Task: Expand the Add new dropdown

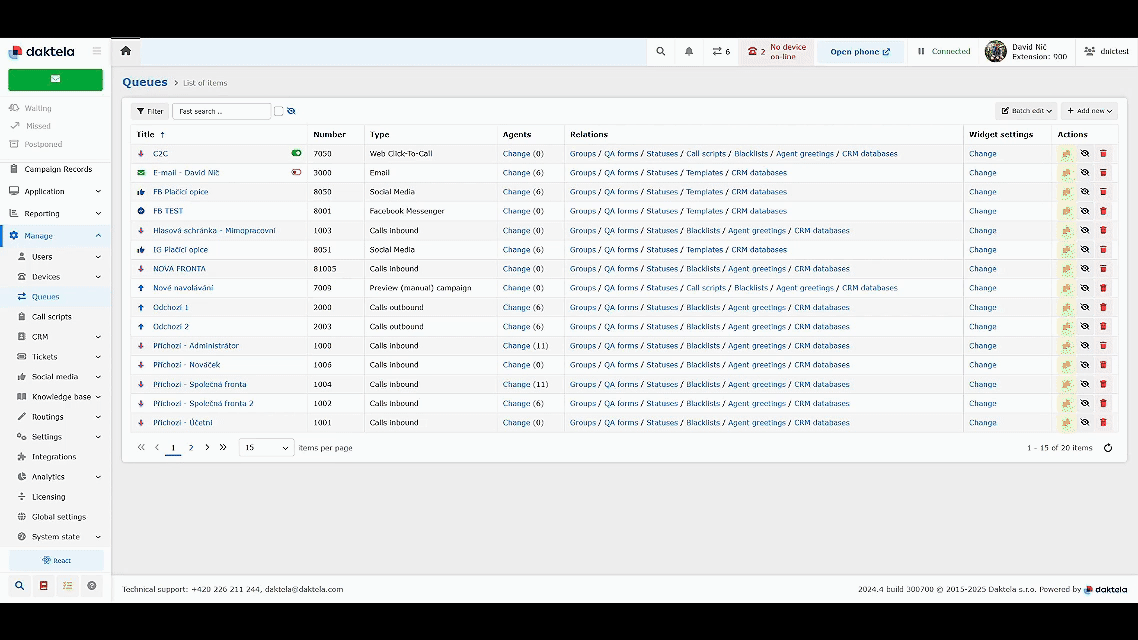Action: click(x=1088, y=111)
